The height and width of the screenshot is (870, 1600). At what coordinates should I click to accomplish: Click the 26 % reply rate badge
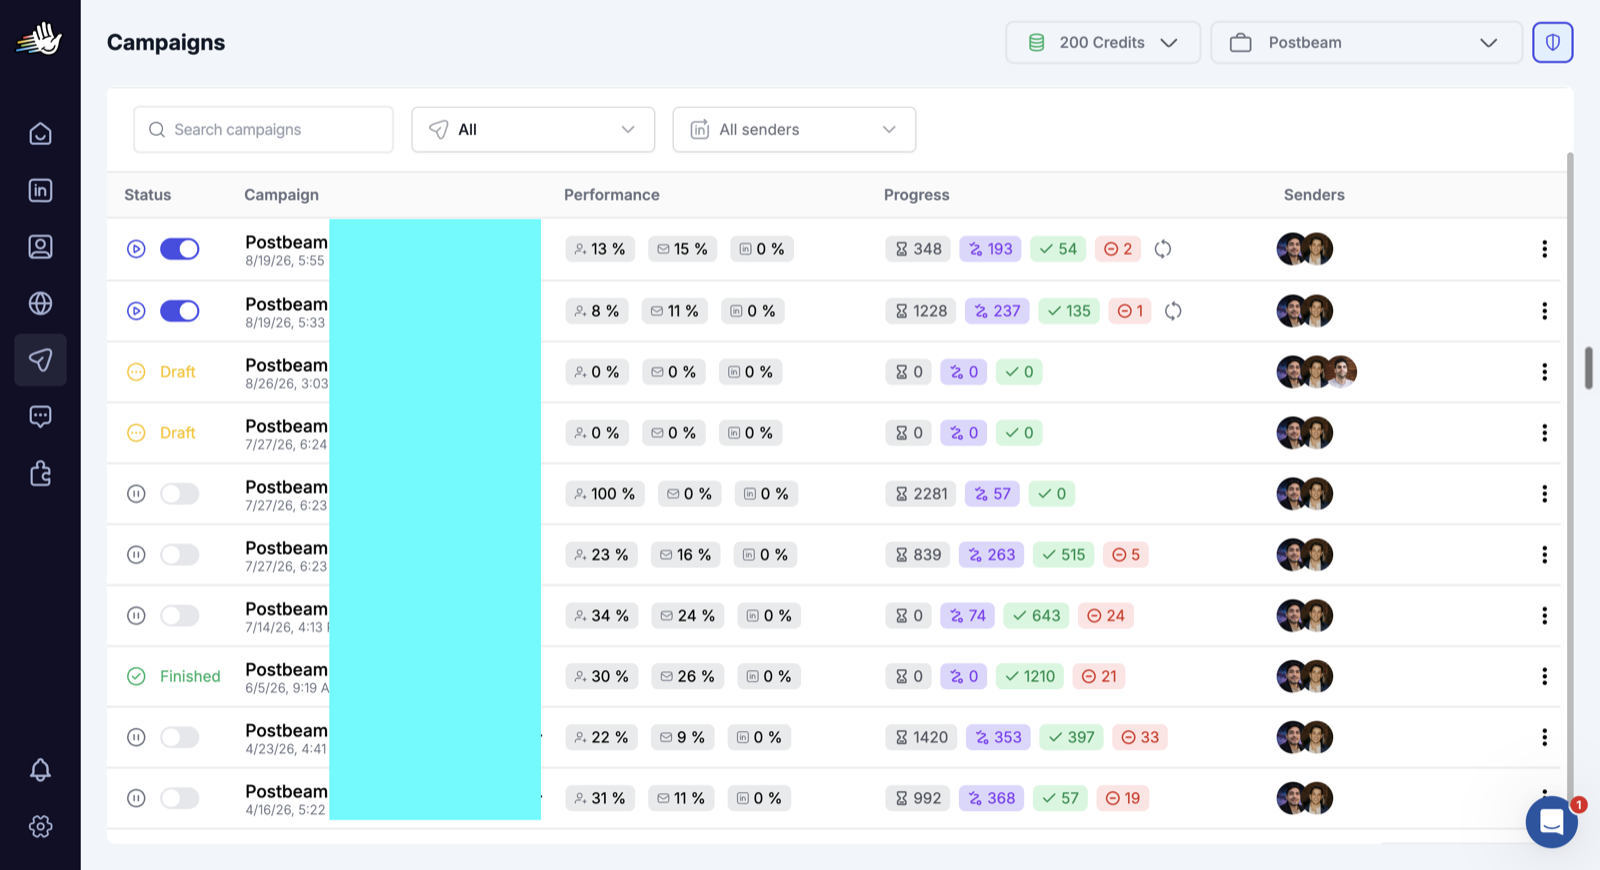pyautogui.click(x=687, y=677)
